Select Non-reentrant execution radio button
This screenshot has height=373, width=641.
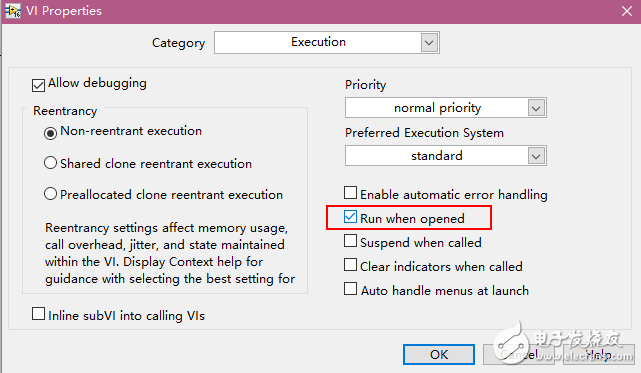pyautogui.click(x=50, y=133)
